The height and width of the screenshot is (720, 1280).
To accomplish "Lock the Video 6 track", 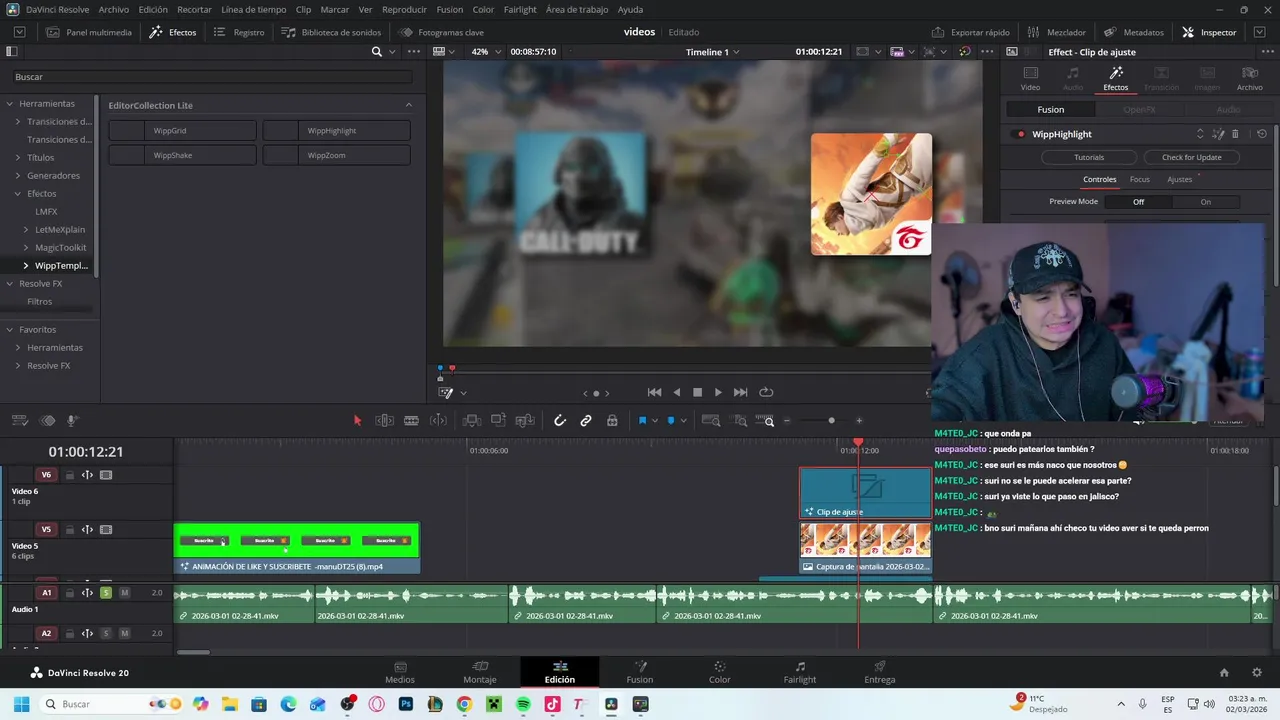I will (69, 475).
